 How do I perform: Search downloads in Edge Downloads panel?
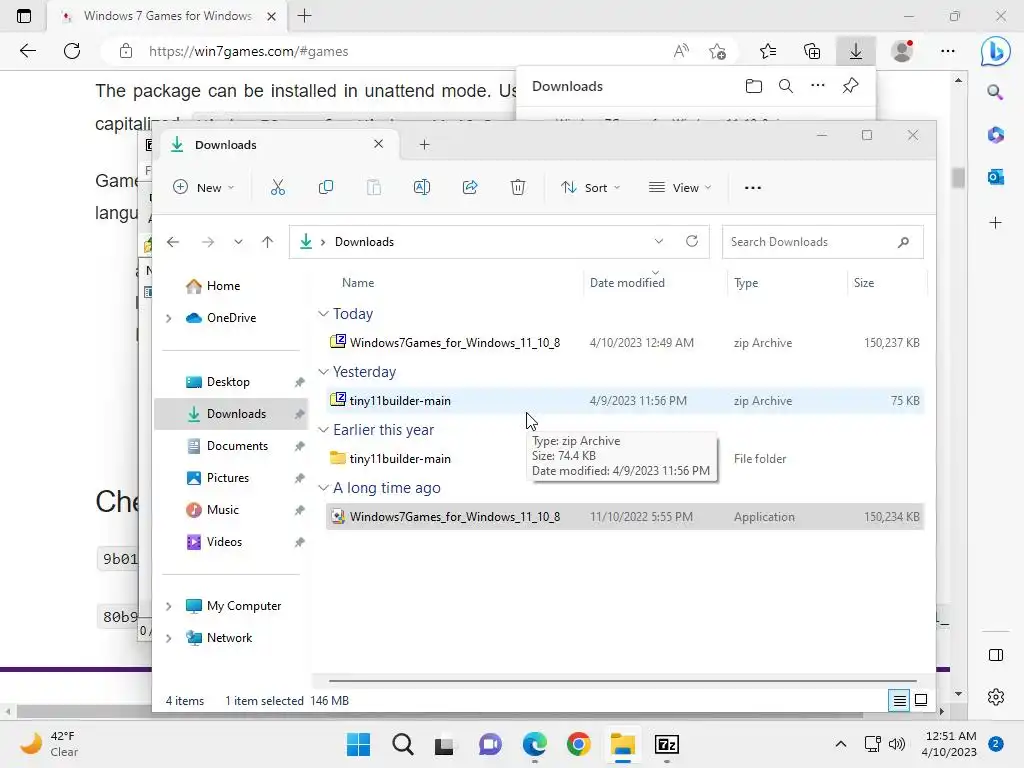[786, 86]
